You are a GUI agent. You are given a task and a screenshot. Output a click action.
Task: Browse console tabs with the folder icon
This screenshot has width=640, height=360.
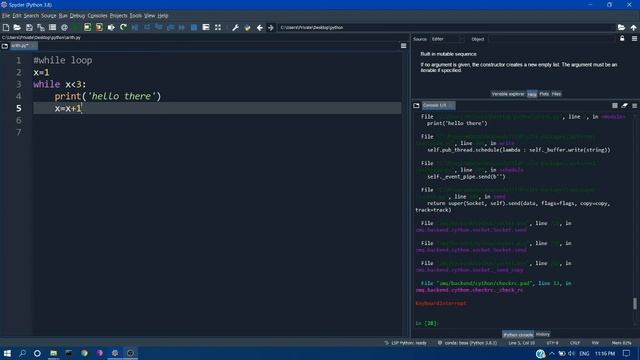pyautogui.click(x=416, y=105)
